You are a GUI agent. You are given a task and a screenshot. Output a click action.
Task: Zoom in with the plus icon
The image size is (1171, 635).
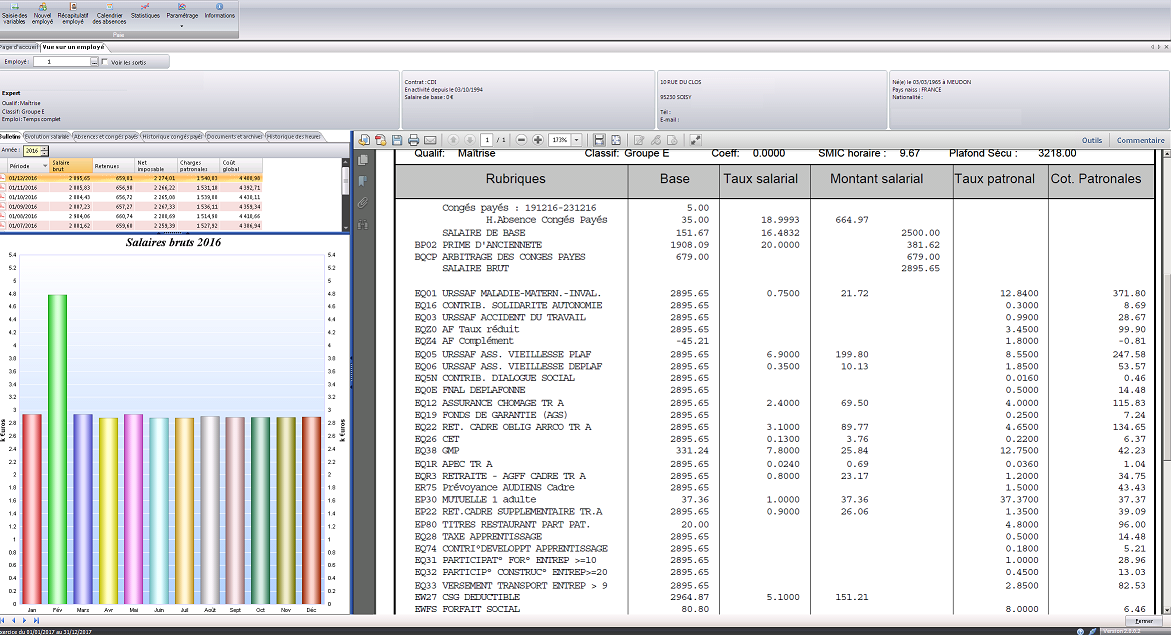538,140
